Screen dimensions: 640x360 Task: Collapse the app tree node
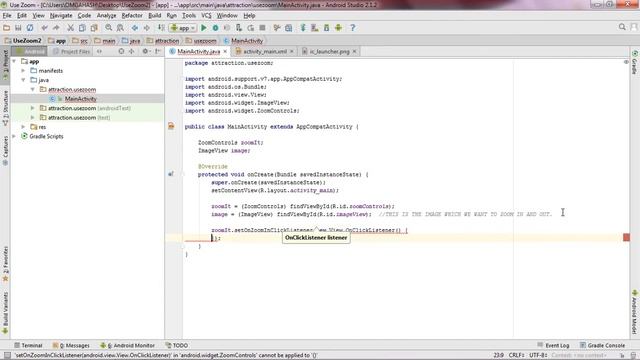click(14, 61)
